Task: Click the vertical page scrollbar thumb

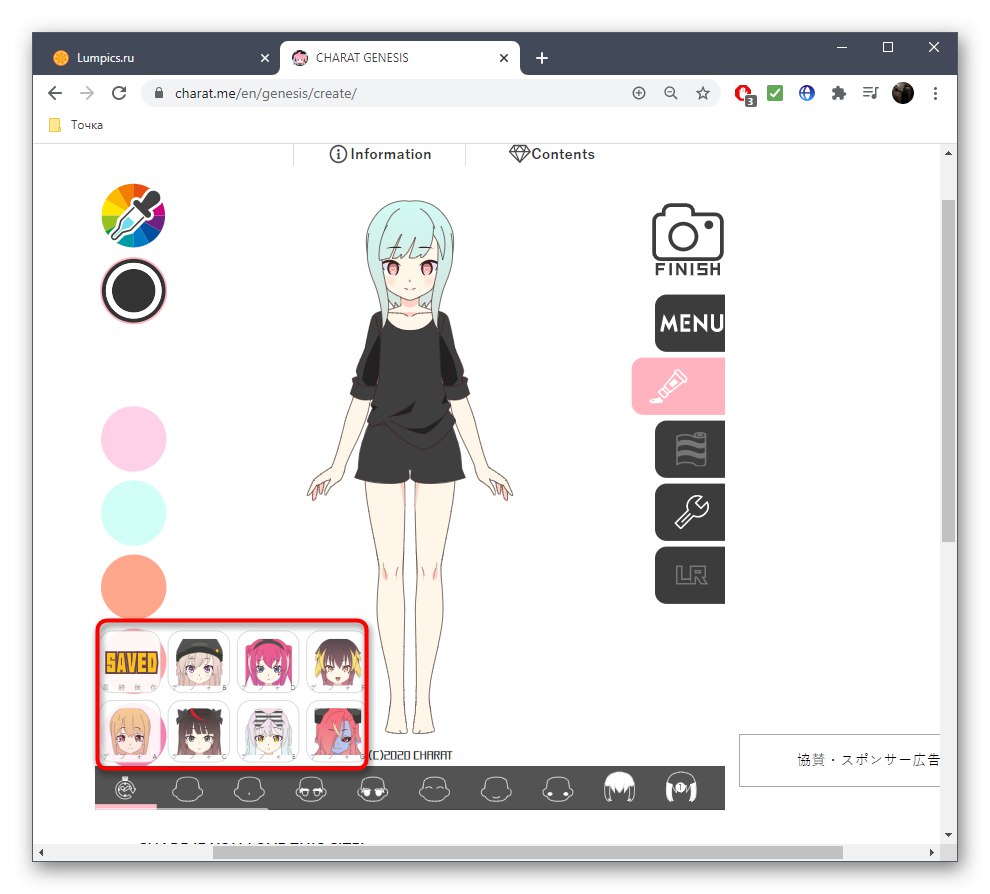Action: click(x=948, y=370)
